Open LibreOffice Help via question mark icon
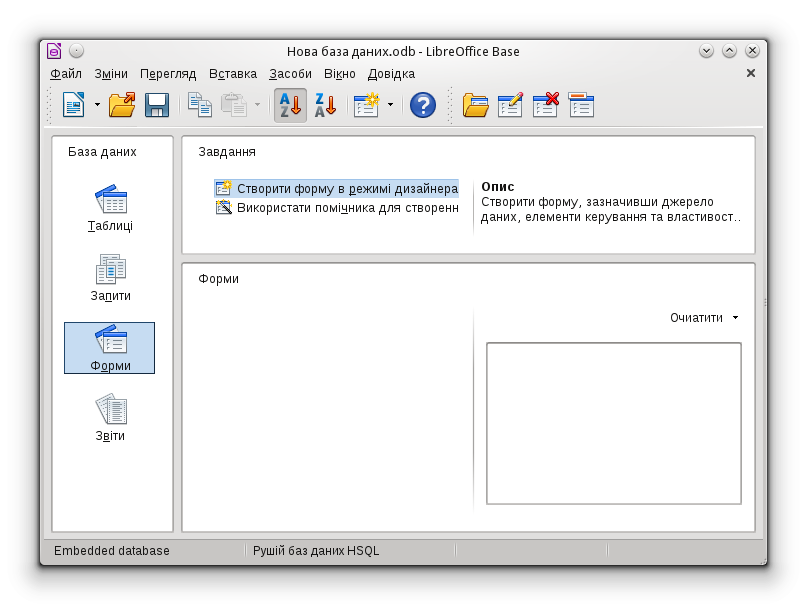 pyautogui.click(x=423, y=105)
